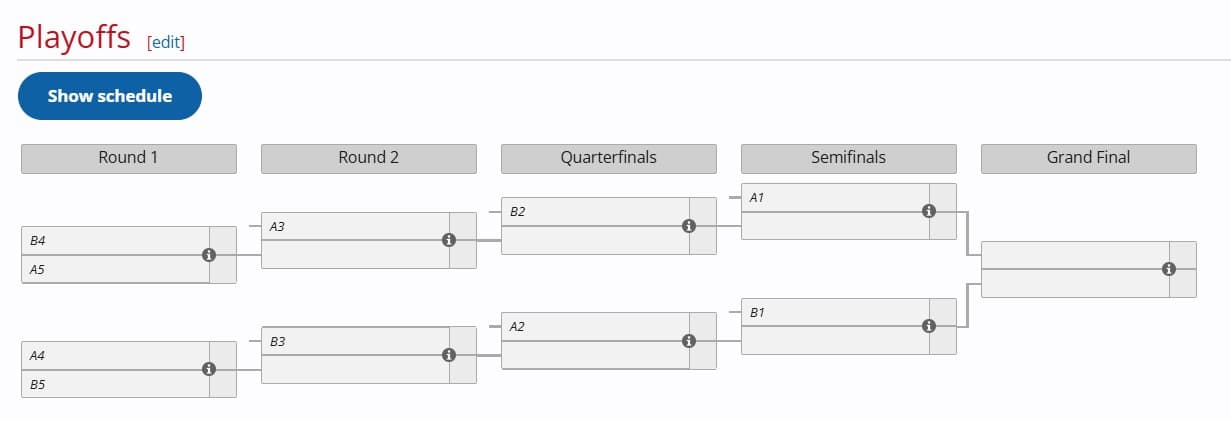Click info icon on B3 Round 2 match
This screenshot has width=1231, height=421.
448,355
